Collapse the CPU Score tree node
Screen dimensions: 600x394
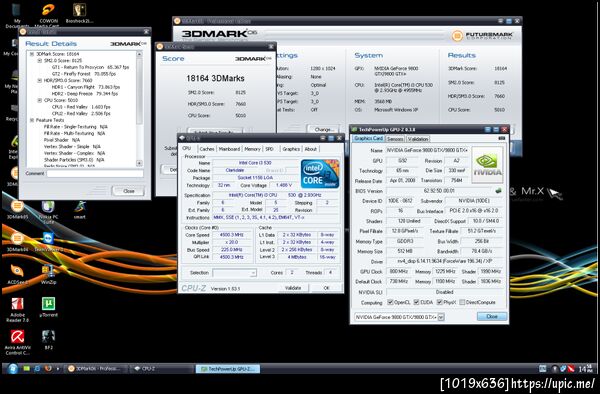39,100
